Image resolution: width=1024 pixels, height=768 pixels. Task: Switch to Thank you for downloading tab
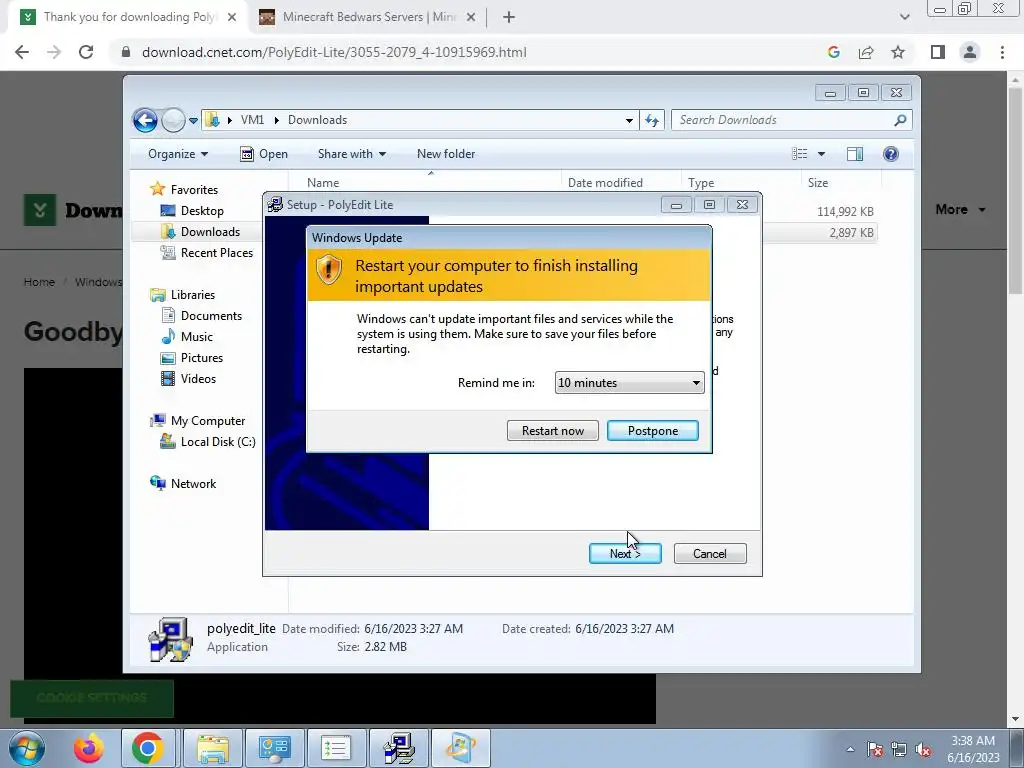coord(128,17)
